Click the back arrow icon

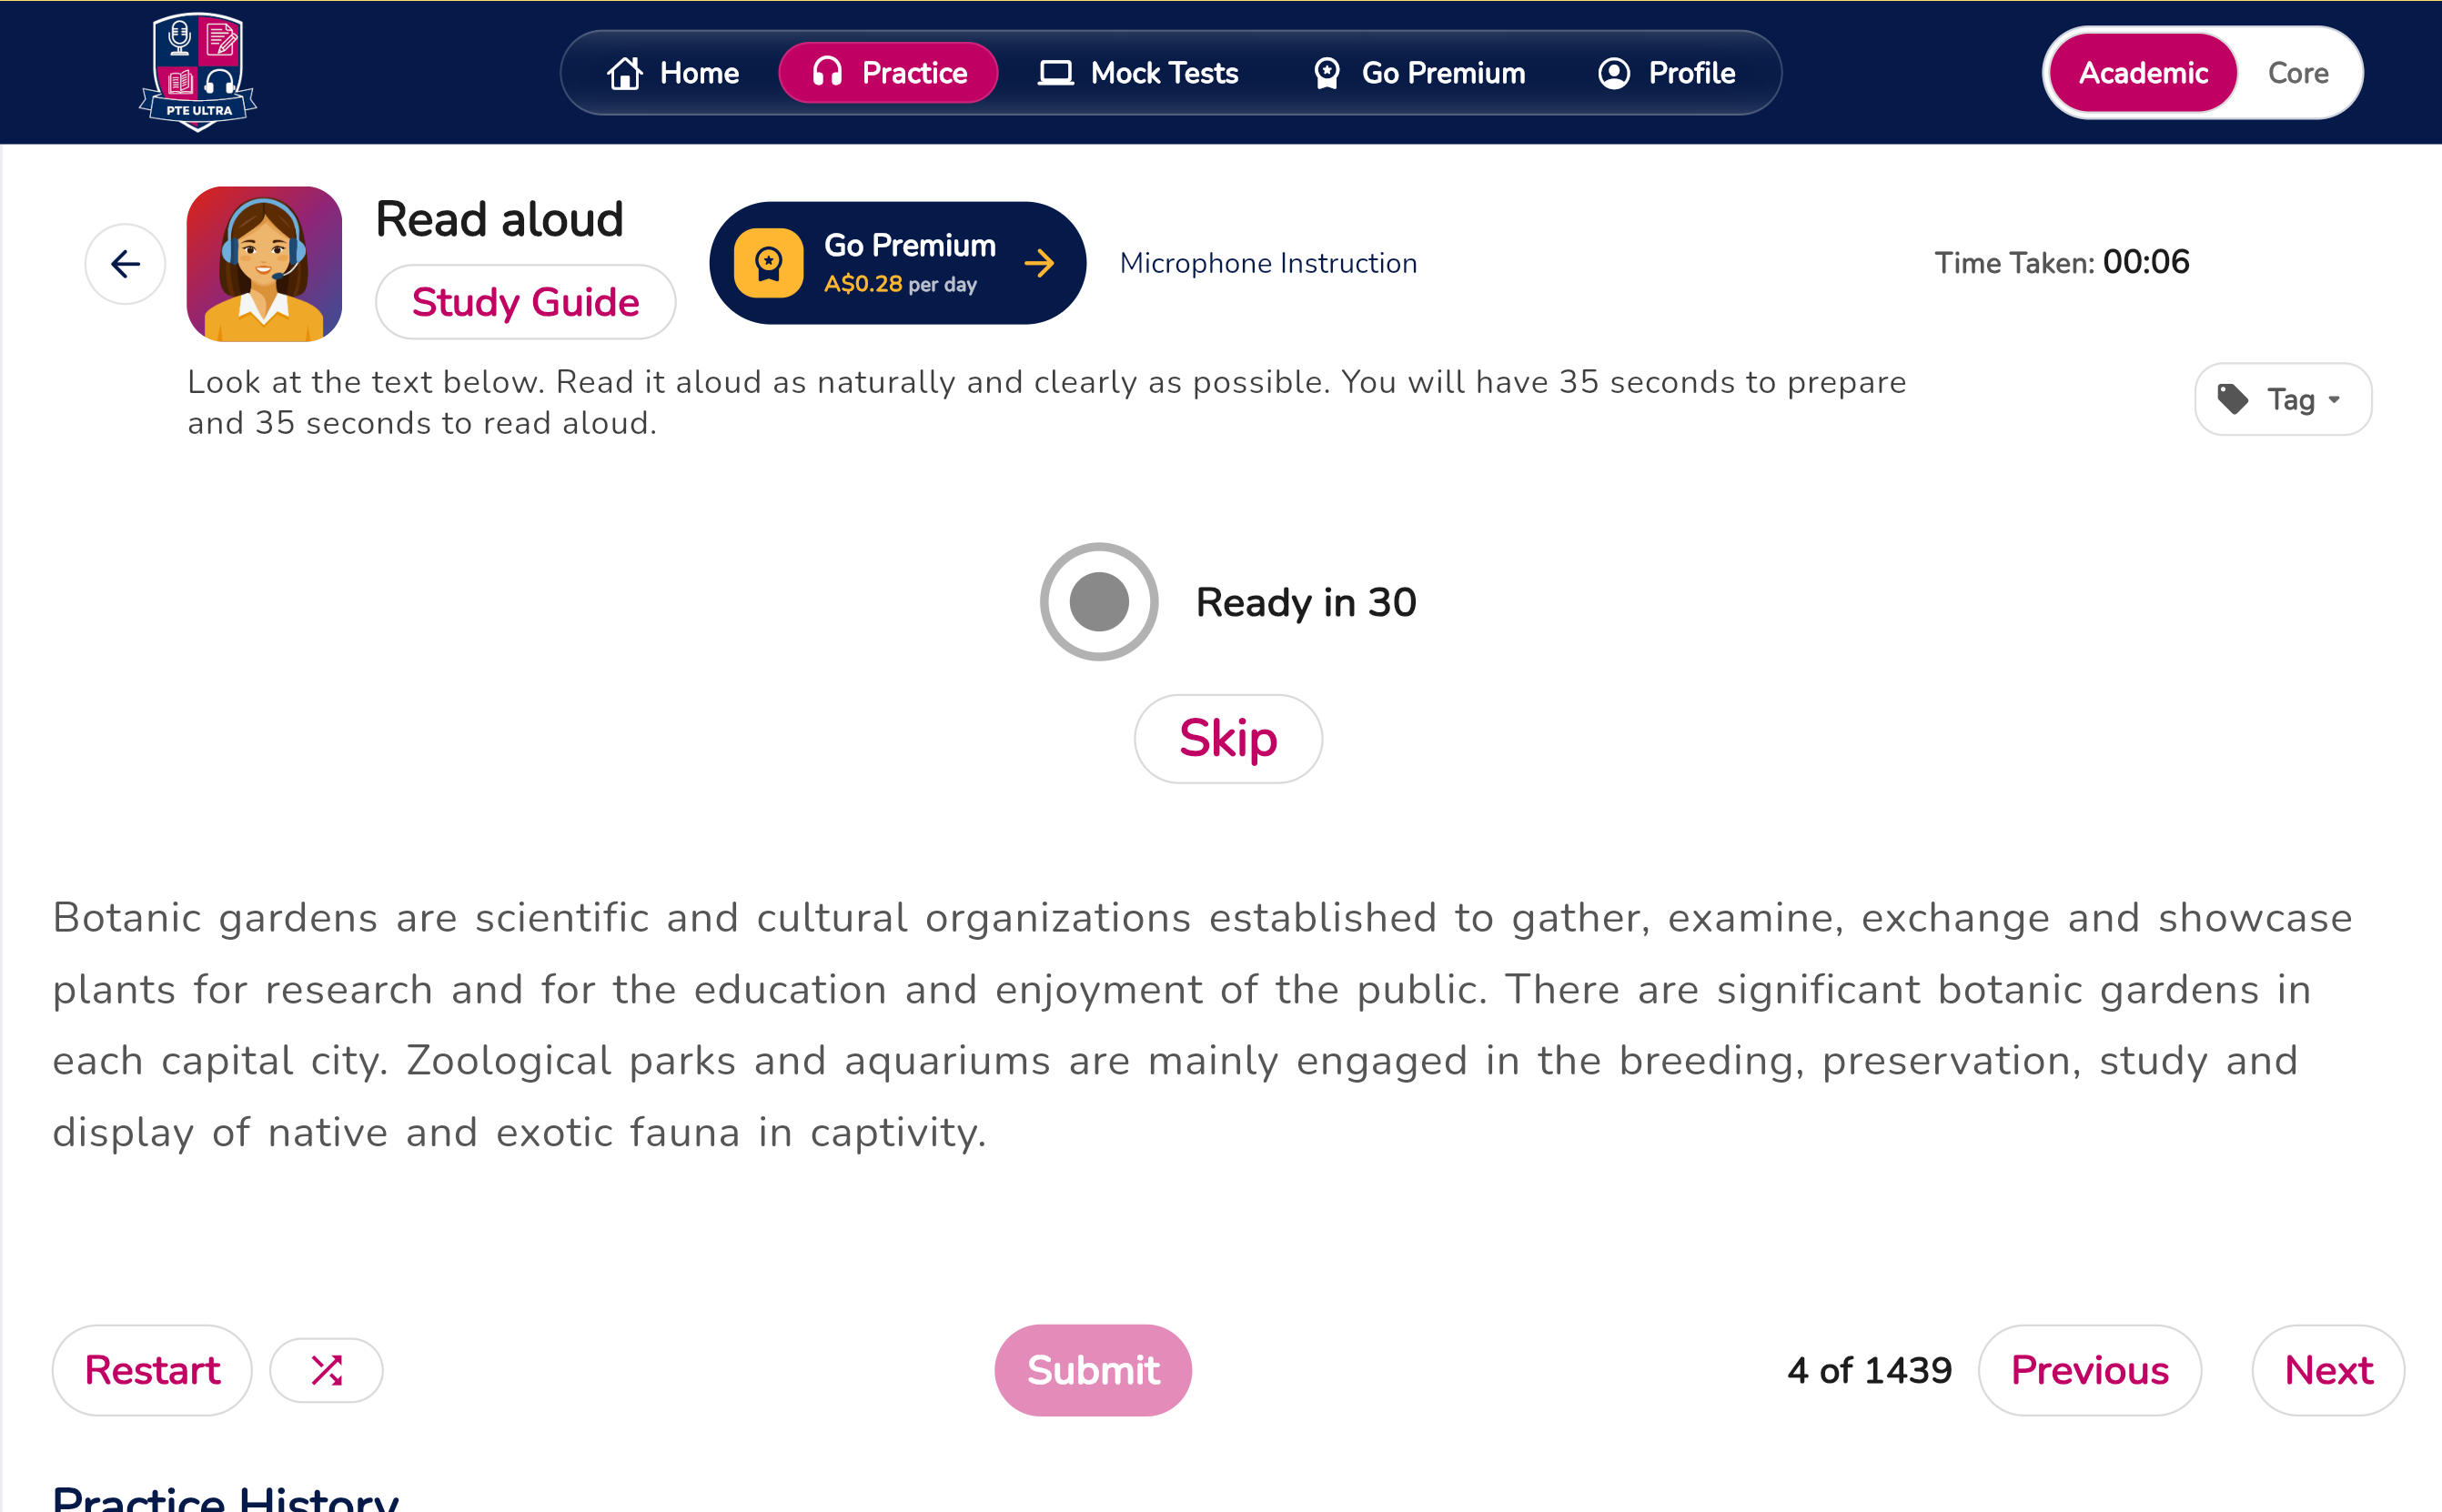(125, 264)
